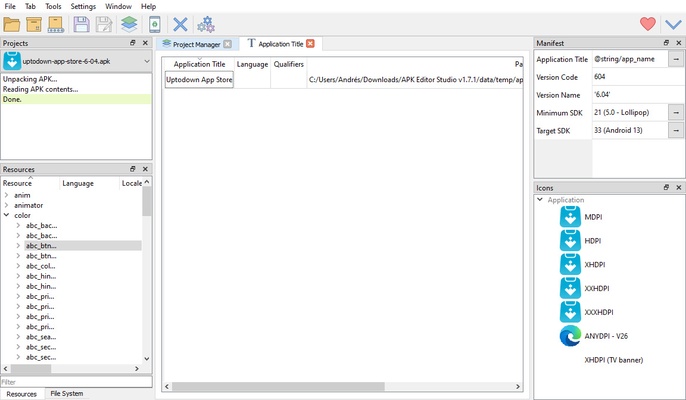Float the Icons panel
Screen dimensions: 686x400
[666, 187]
